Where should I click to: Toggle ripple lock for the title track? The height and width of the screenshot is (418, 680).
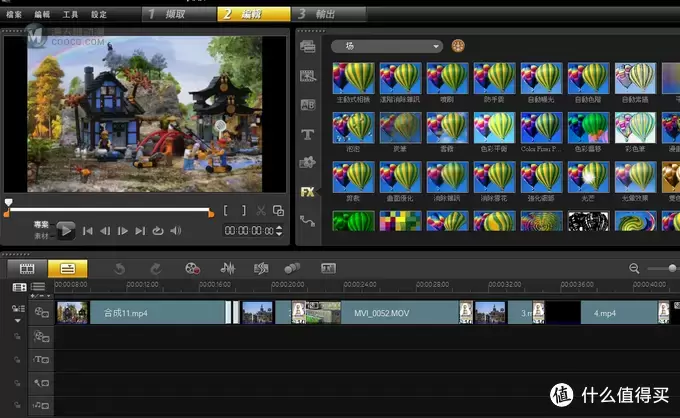17,360
